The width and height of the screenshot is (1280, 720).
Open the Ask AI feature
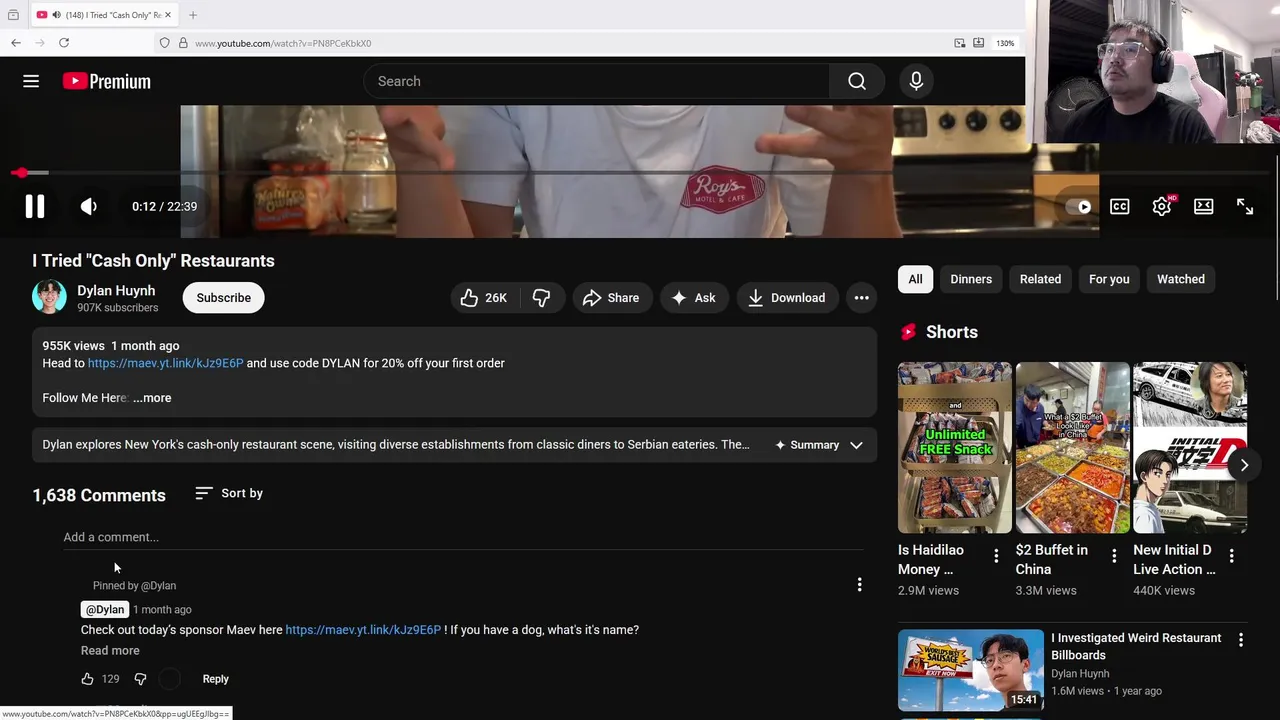click(694, 298)
